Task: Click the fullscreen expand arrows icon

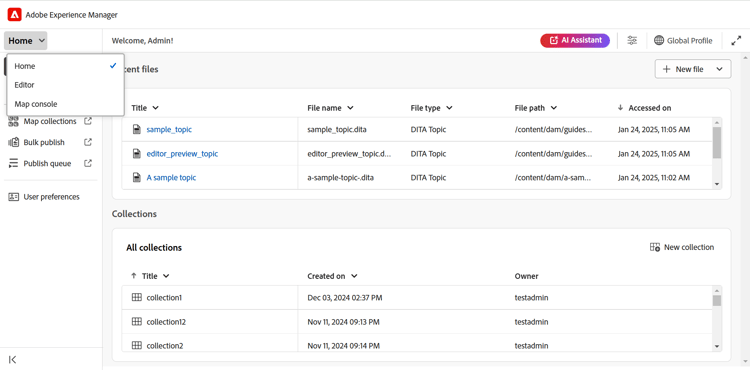Action: point(736,41)
